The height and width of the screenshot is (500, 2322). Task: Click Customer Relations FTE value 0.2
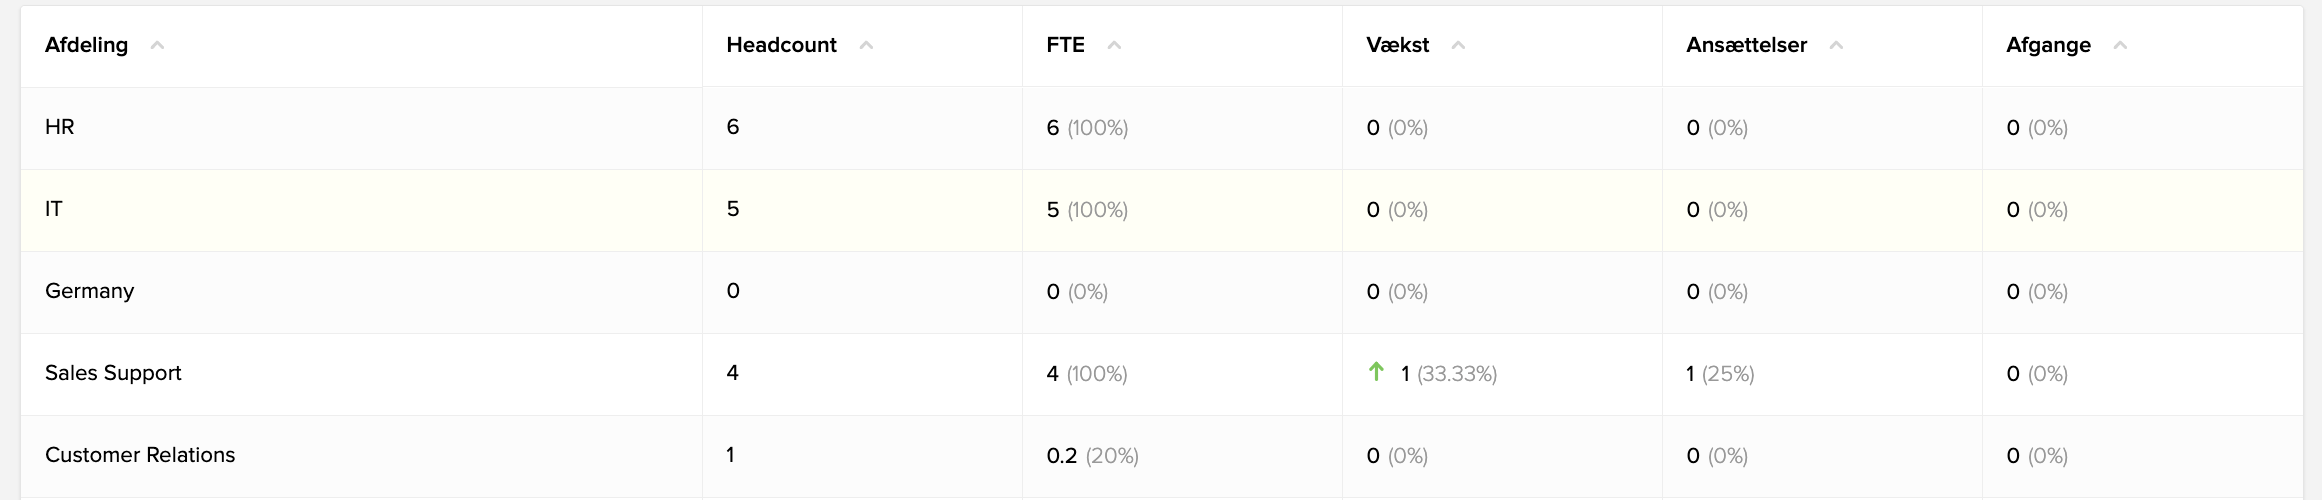tap(1061, 456)
